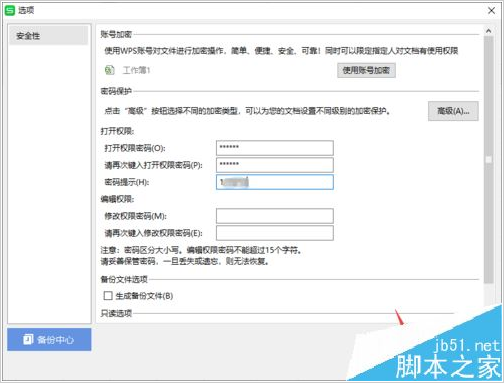Viewport: 504px width, 383px height.
Task: Click the 使用账号加密 button
Action: pos(366,70)
